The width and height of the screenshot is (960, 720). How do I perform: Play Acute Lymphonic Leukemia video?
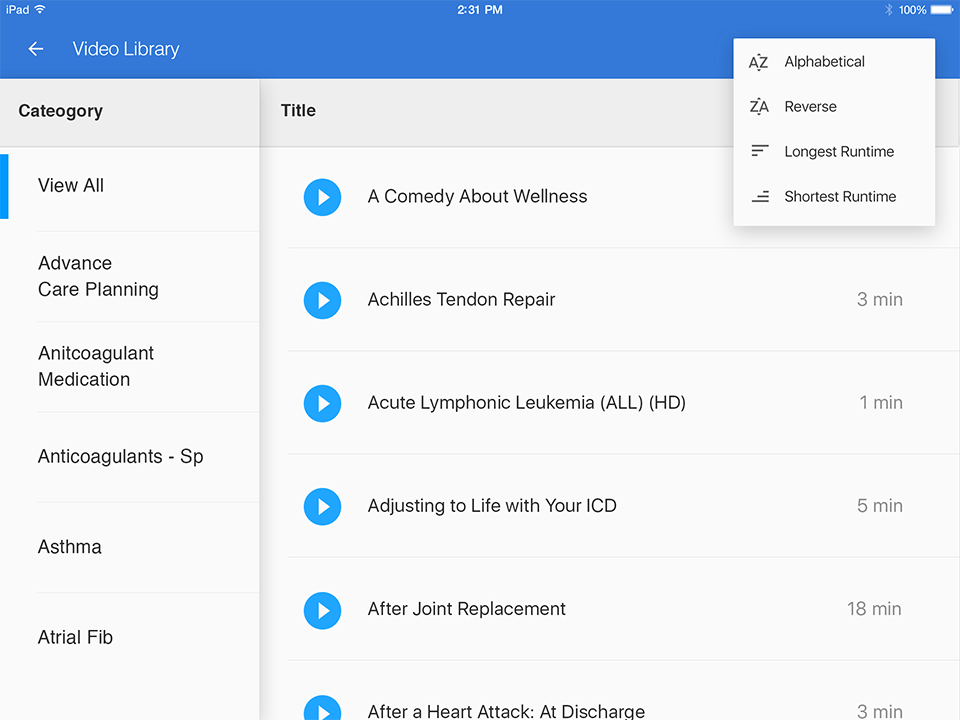point(322,403)
